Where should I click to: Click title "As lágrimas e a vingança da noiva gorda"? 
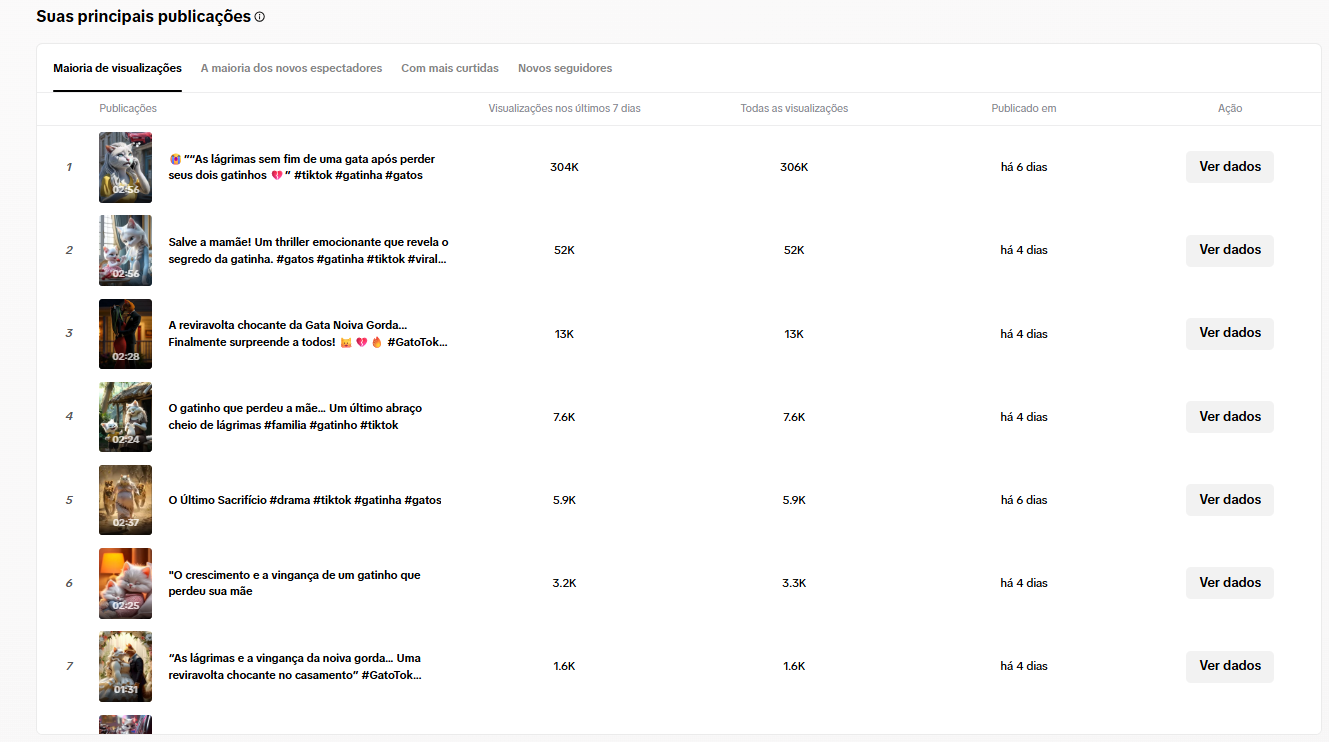coord(295,665)
